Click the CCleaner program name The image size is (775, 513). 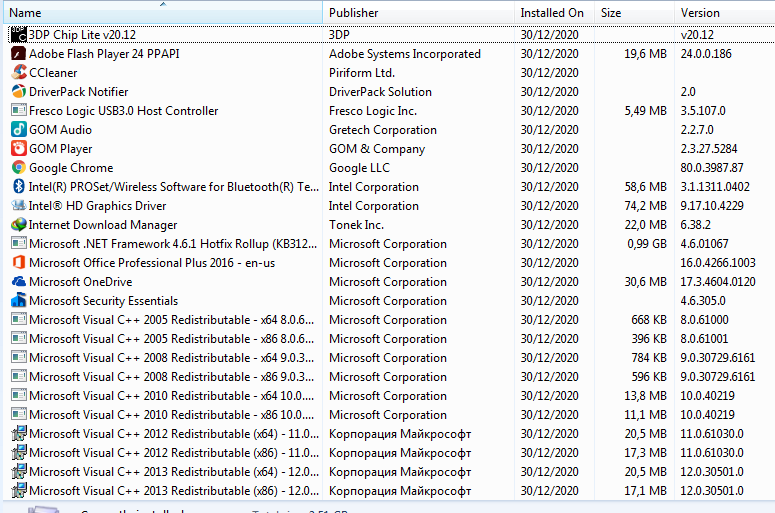[53, 73]
